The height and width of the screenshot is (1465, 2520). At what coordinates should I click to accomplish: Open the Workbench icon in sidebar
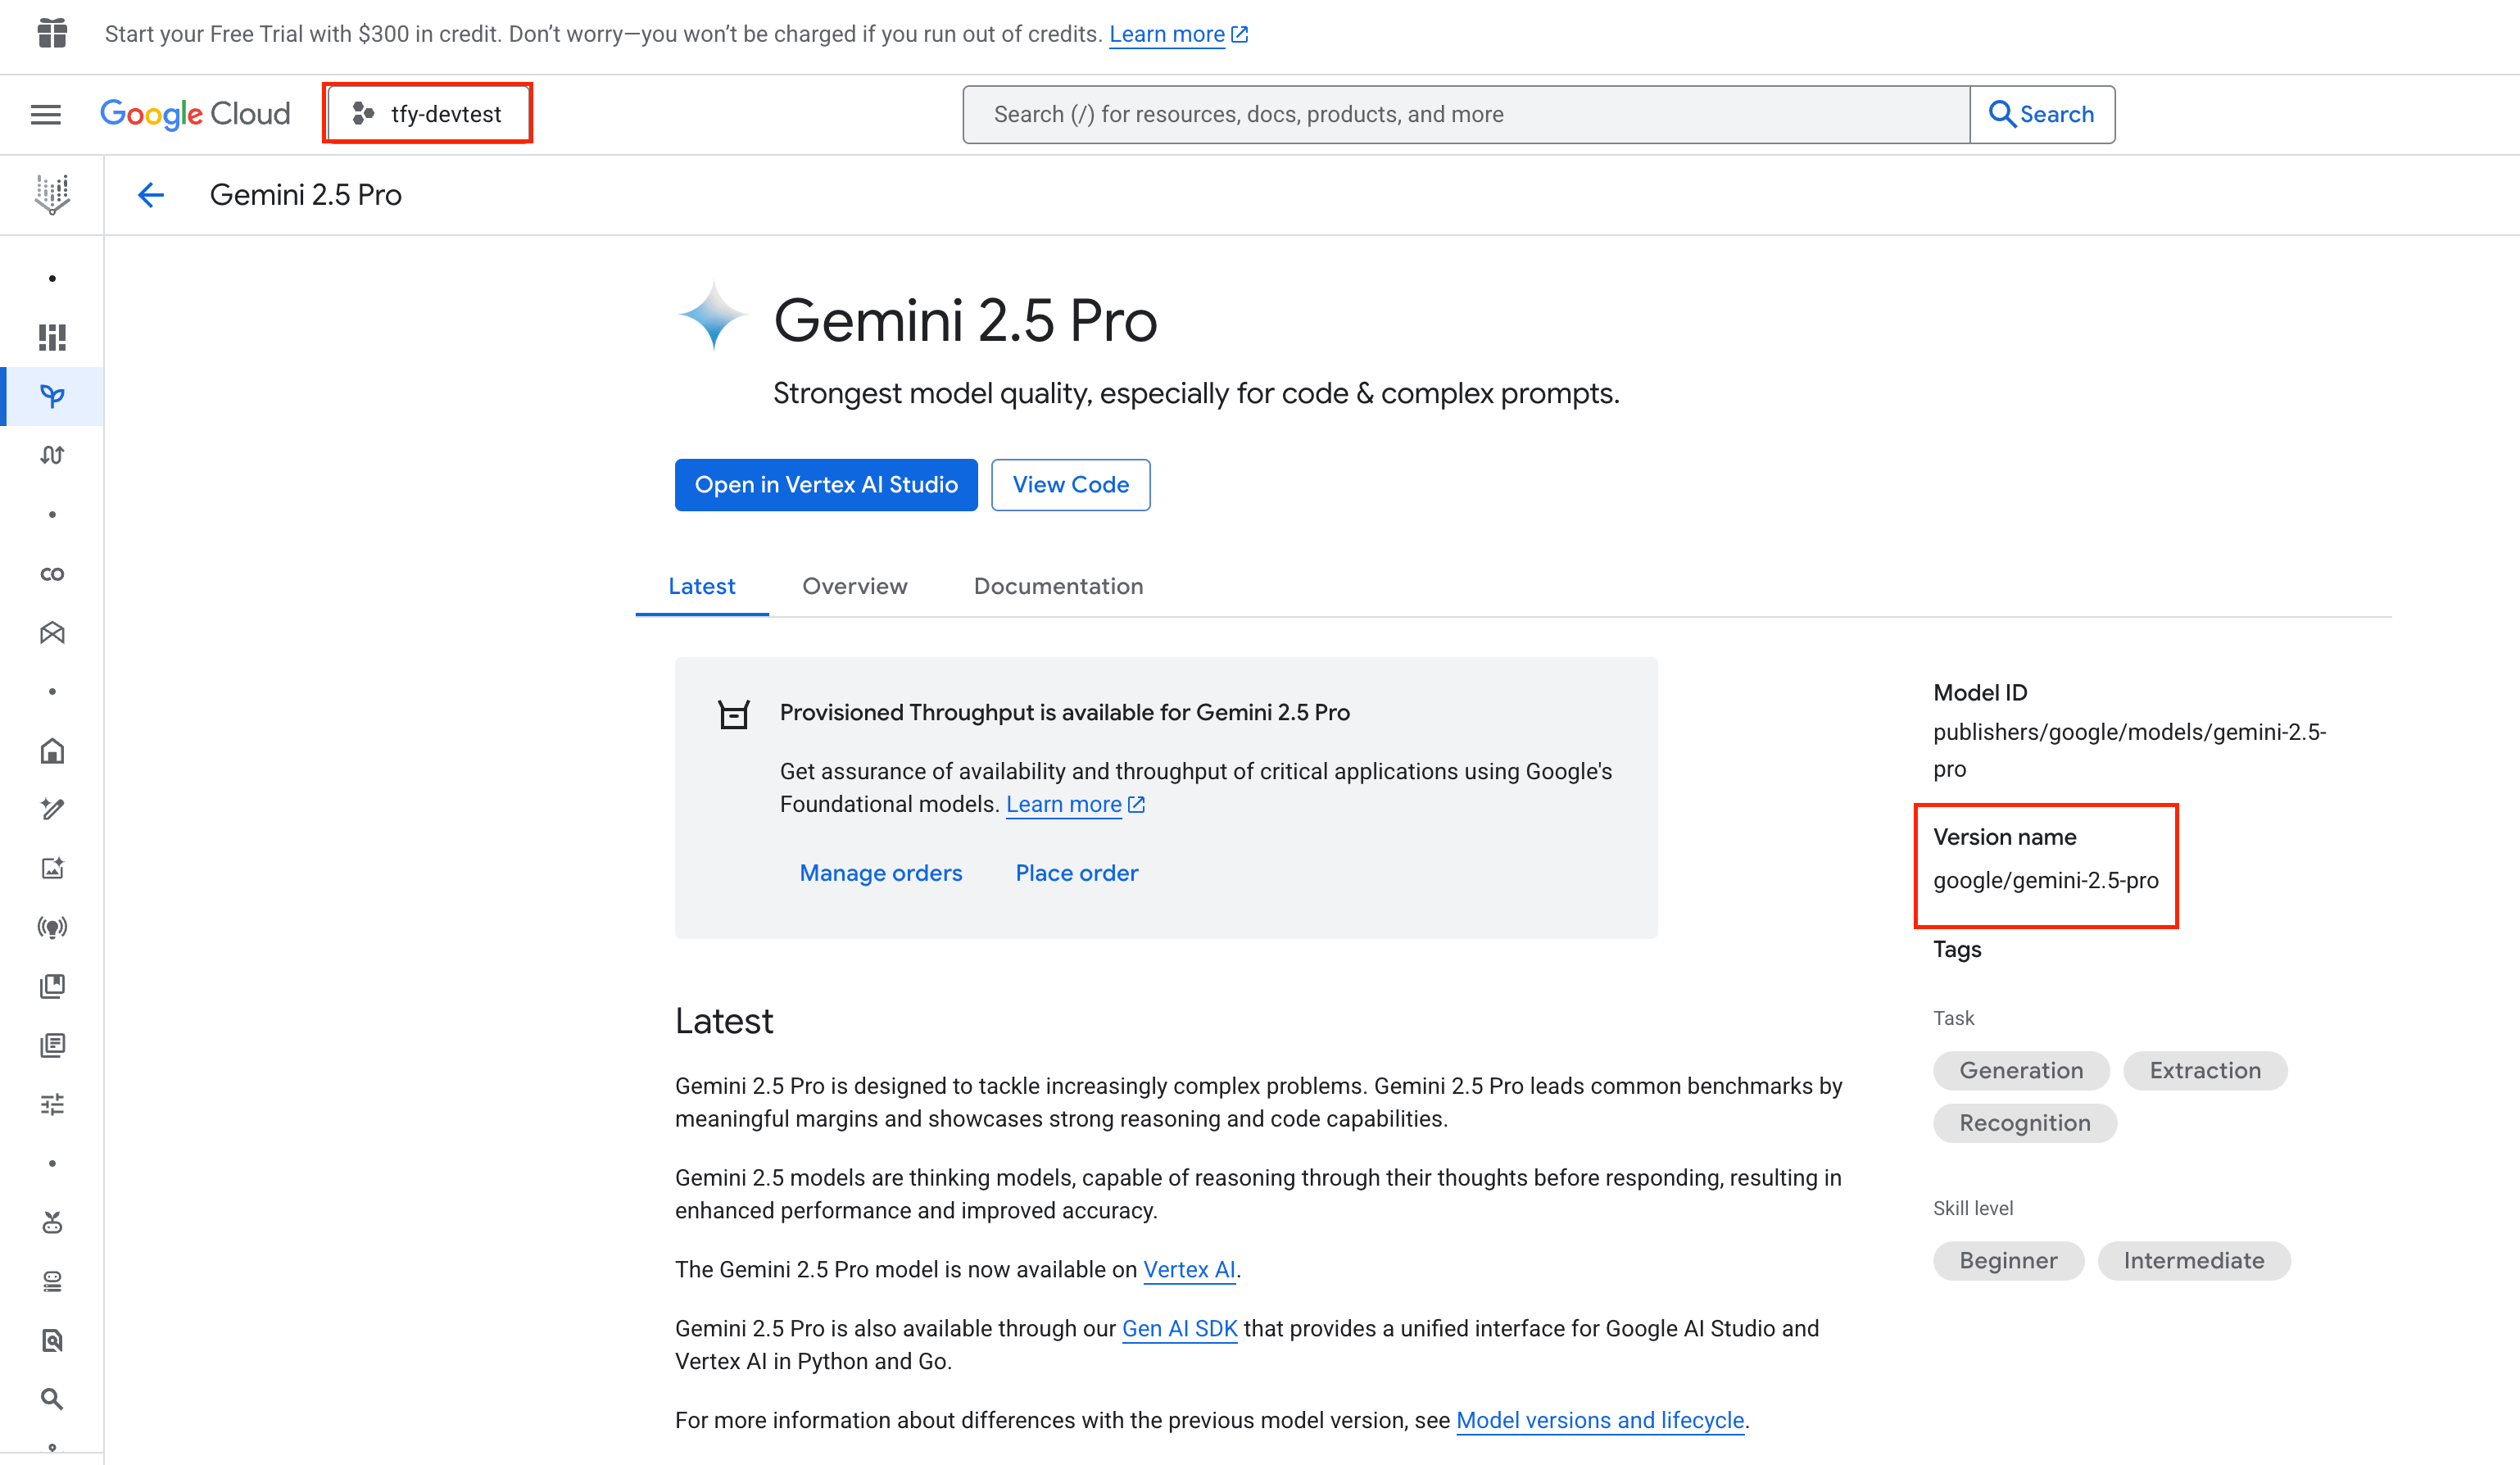52,633
